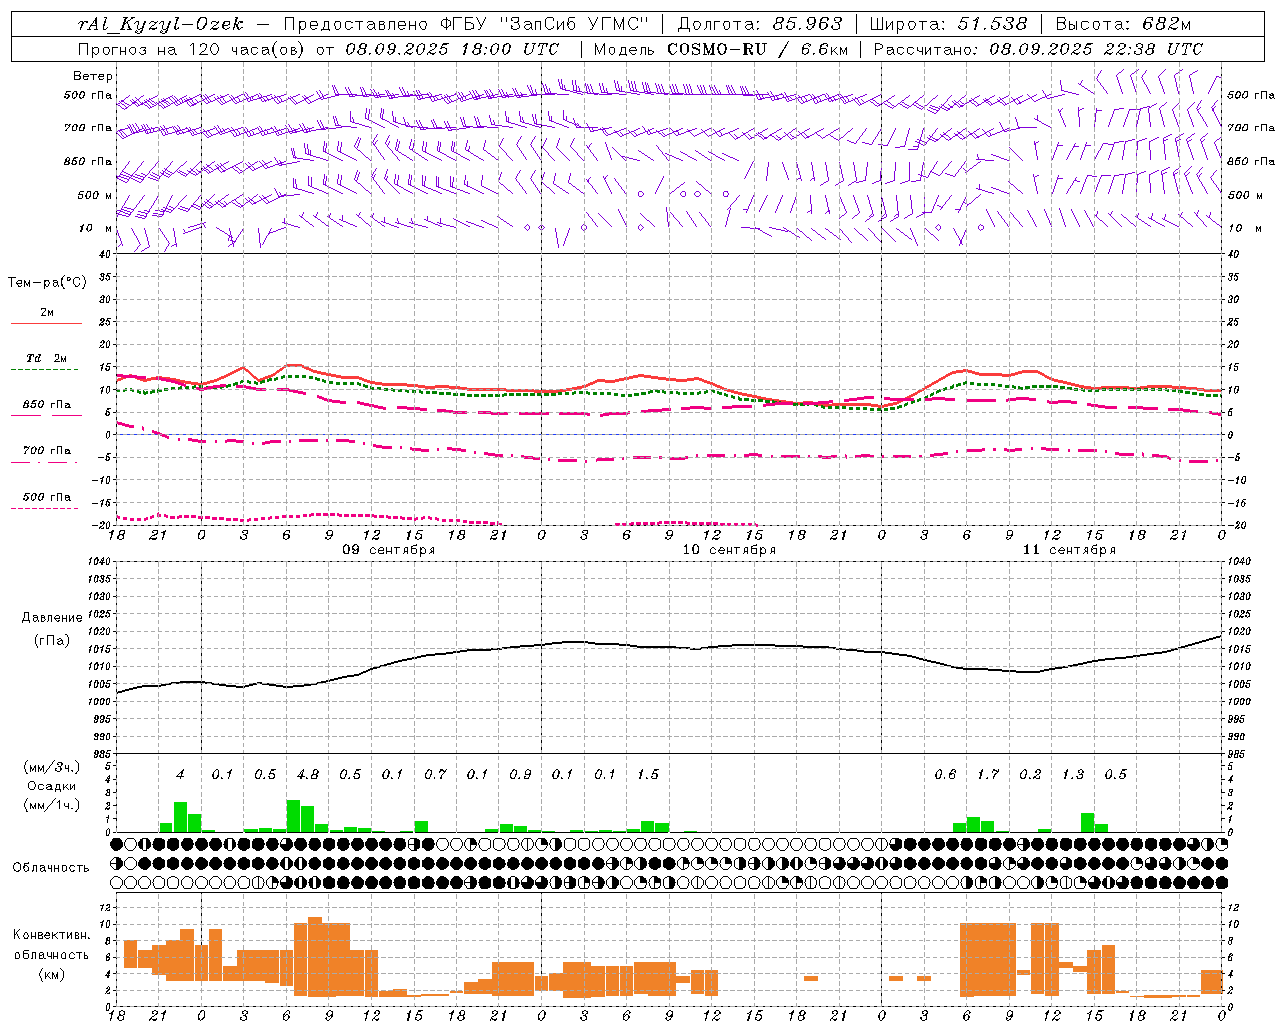The width and height of the screenshot is (1280, 1024).
Task: Click the (мм/3ч.) precipitation unit label
Action: click(x=51, y=767)
